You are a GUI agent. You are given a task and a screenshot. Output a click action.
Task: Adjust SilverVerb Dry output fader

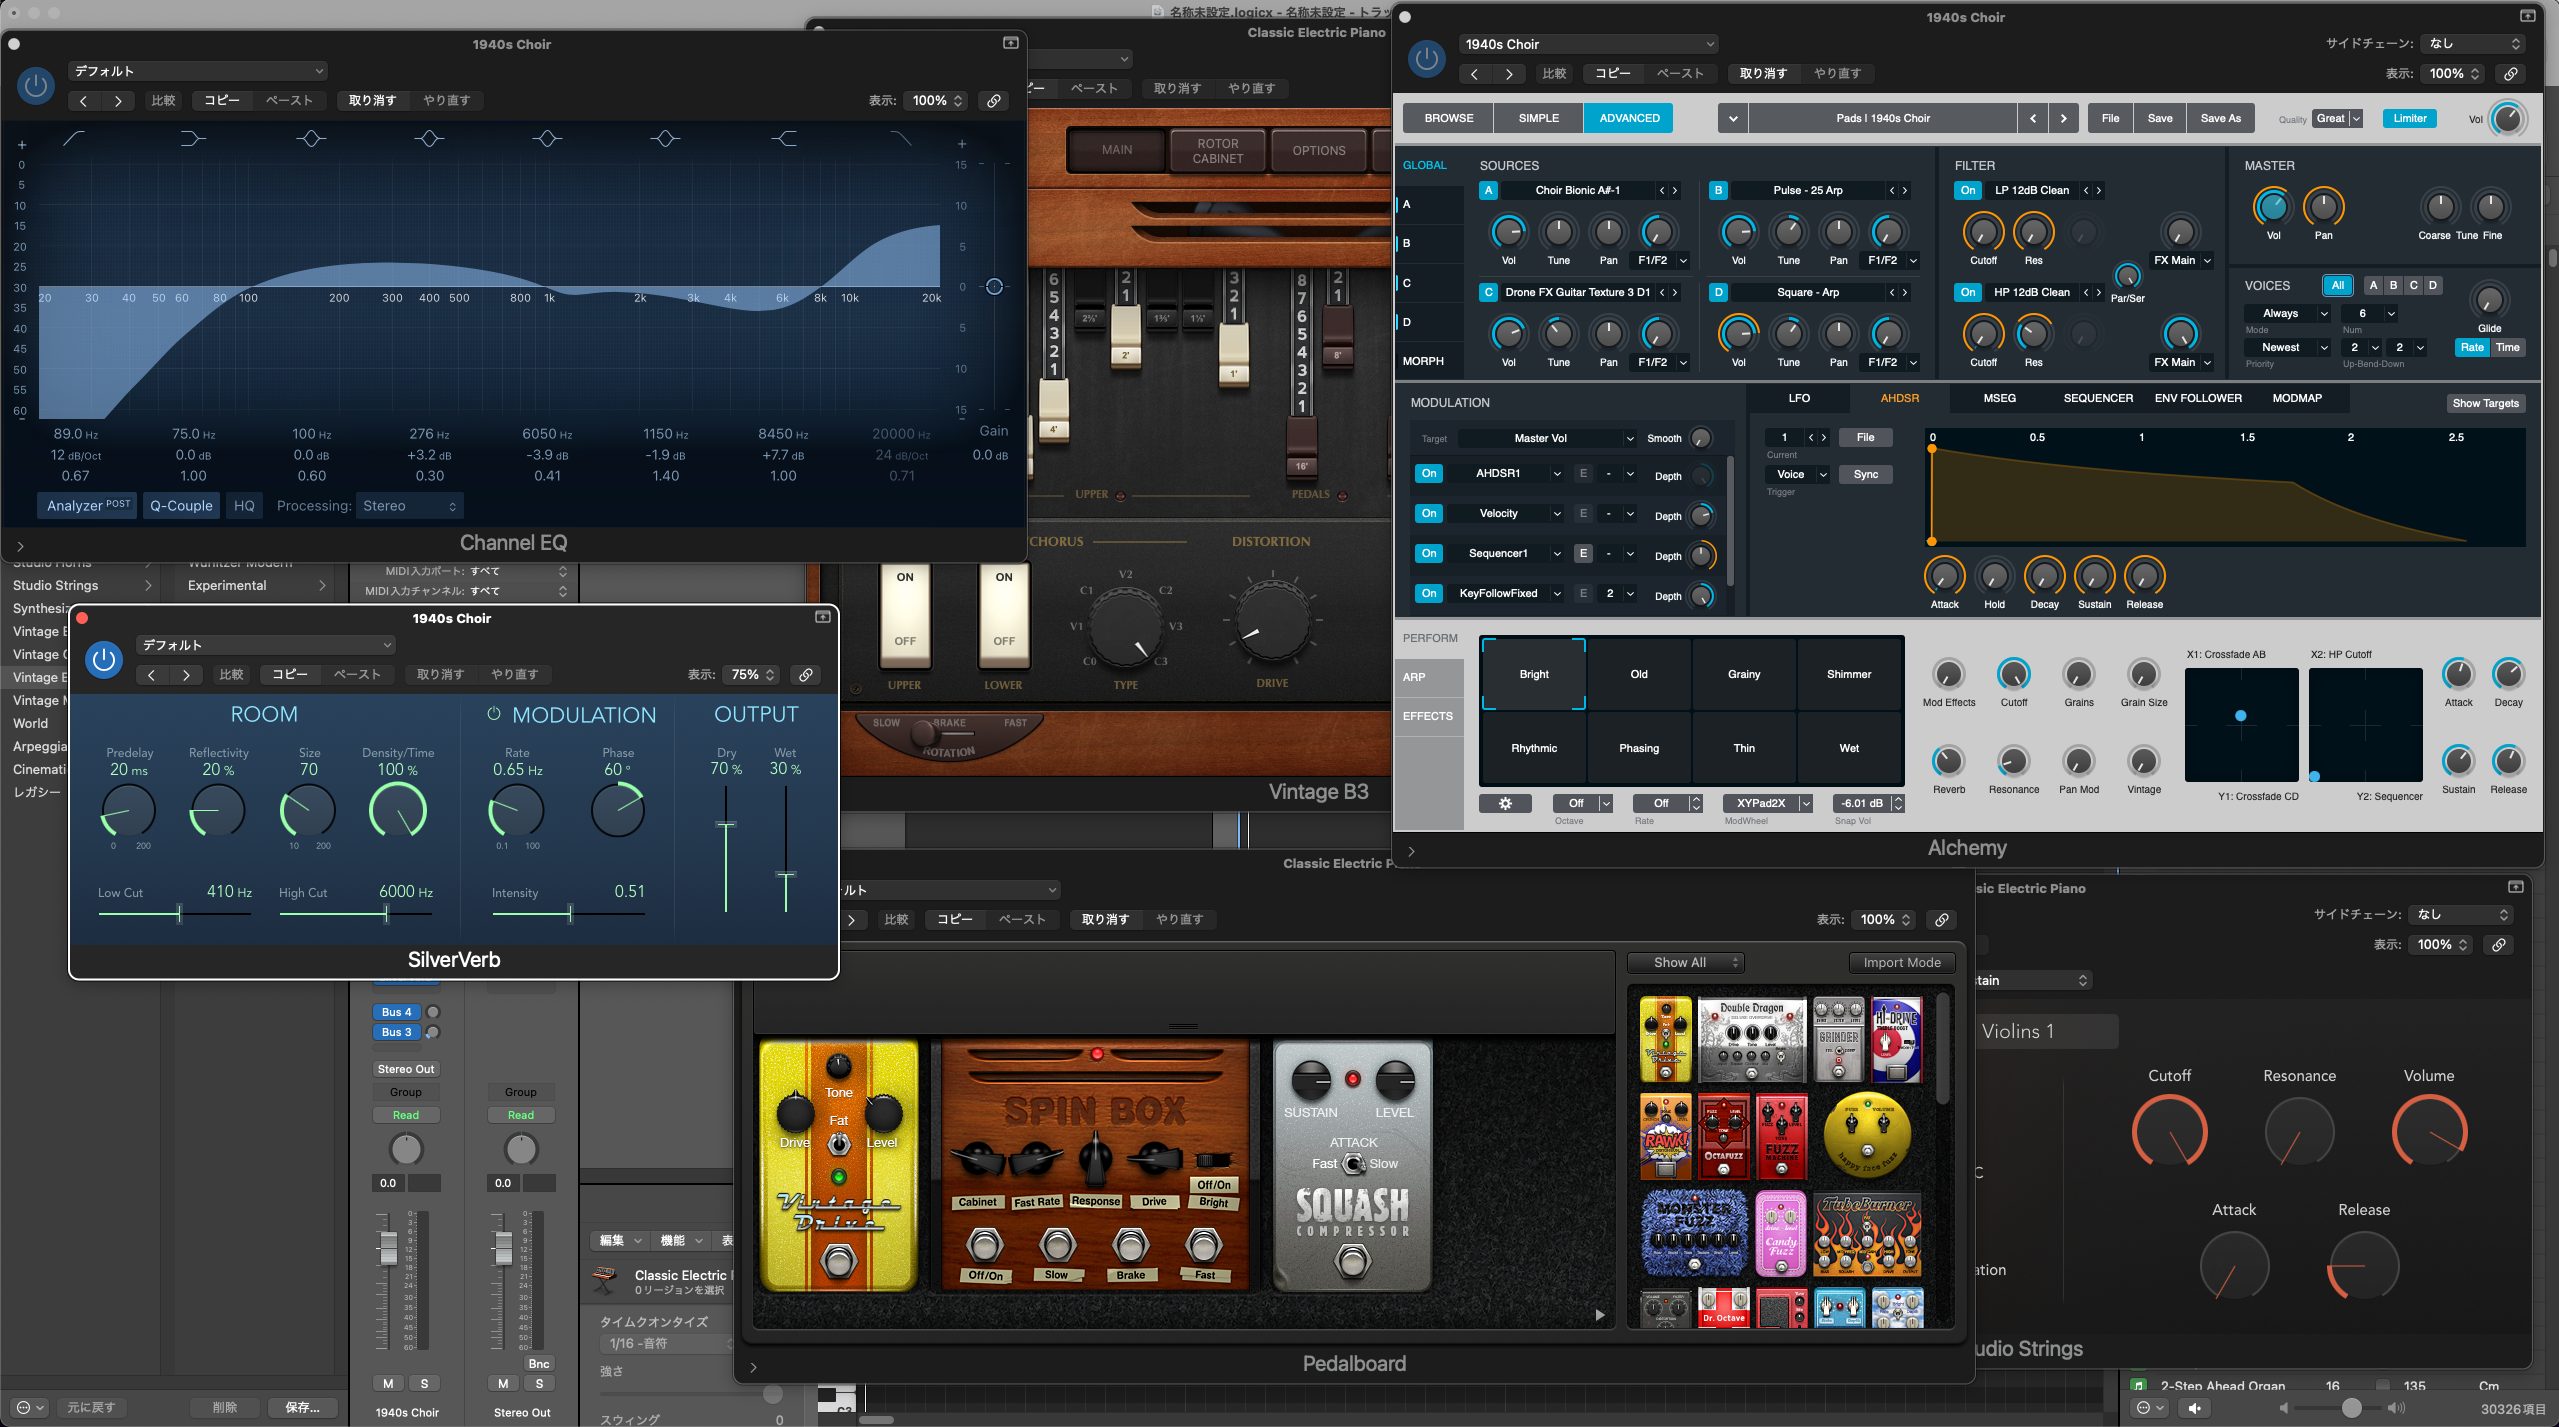coord(726,825)
